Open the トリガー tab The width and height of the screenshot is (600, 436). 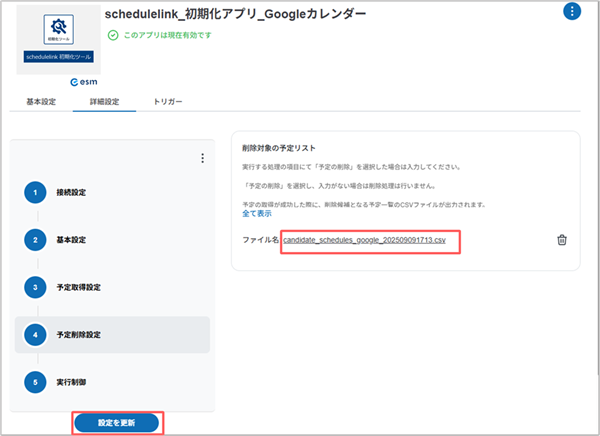pyautogui.click(x=168, y=102)
